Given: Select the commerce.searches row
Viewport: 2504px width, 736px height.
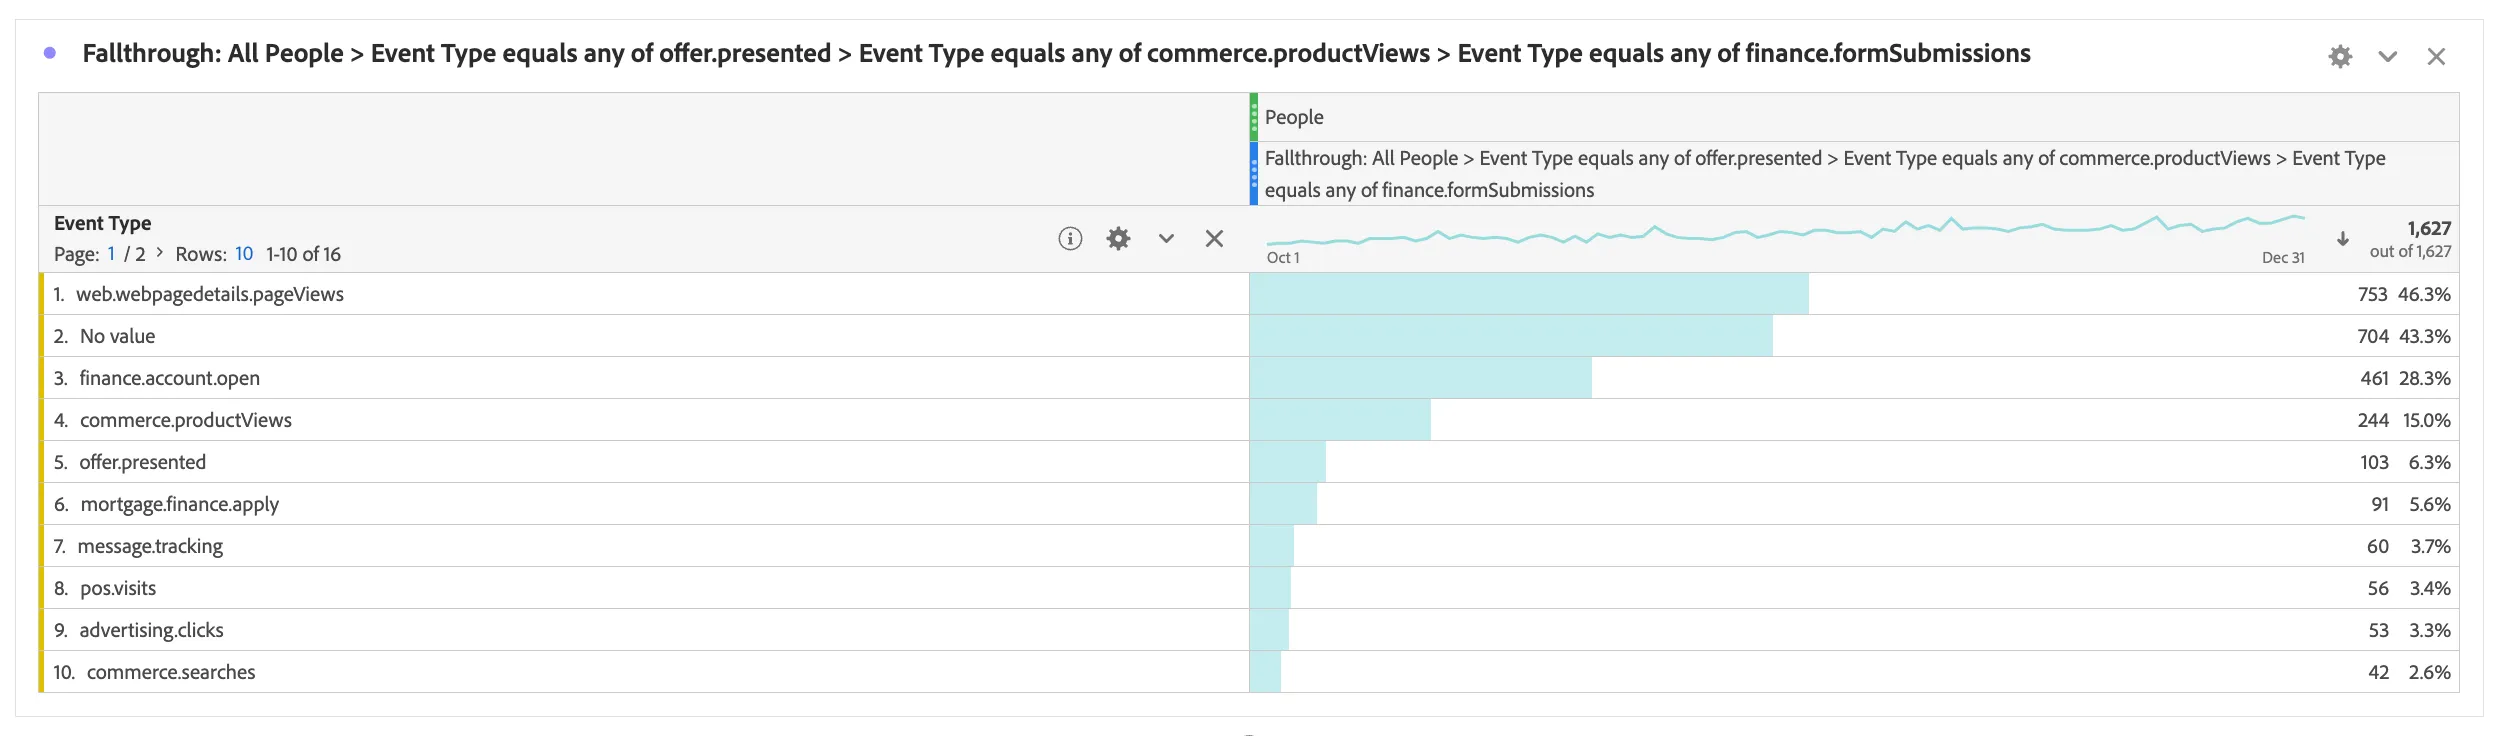Looking at the screenshot, I should (x=1249, y=672).
